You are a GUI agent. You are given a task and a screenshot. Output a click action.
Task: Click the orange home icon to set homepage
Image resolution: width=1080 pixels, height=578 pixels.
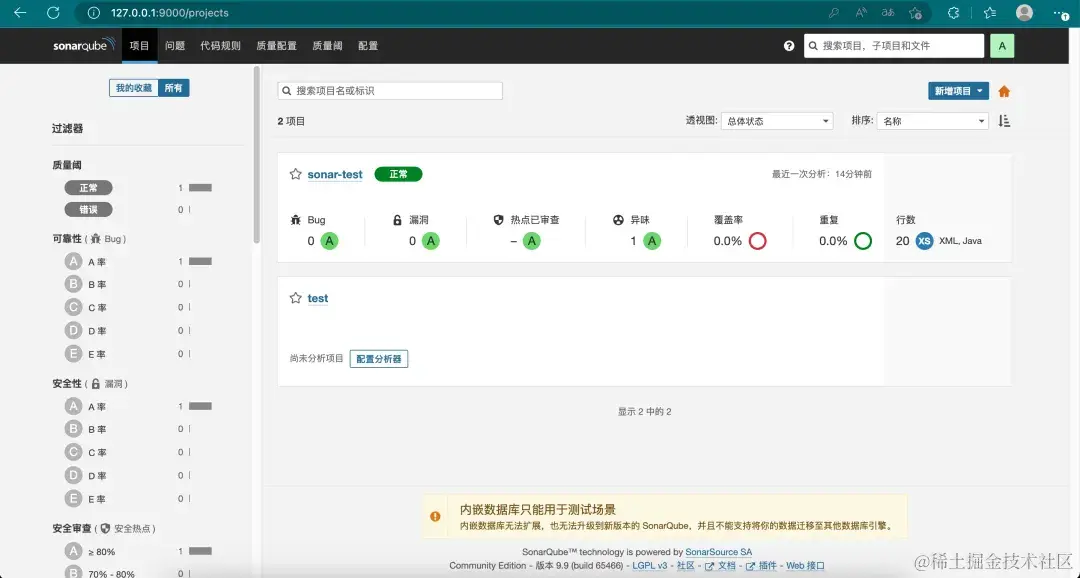pos(1004,90)
